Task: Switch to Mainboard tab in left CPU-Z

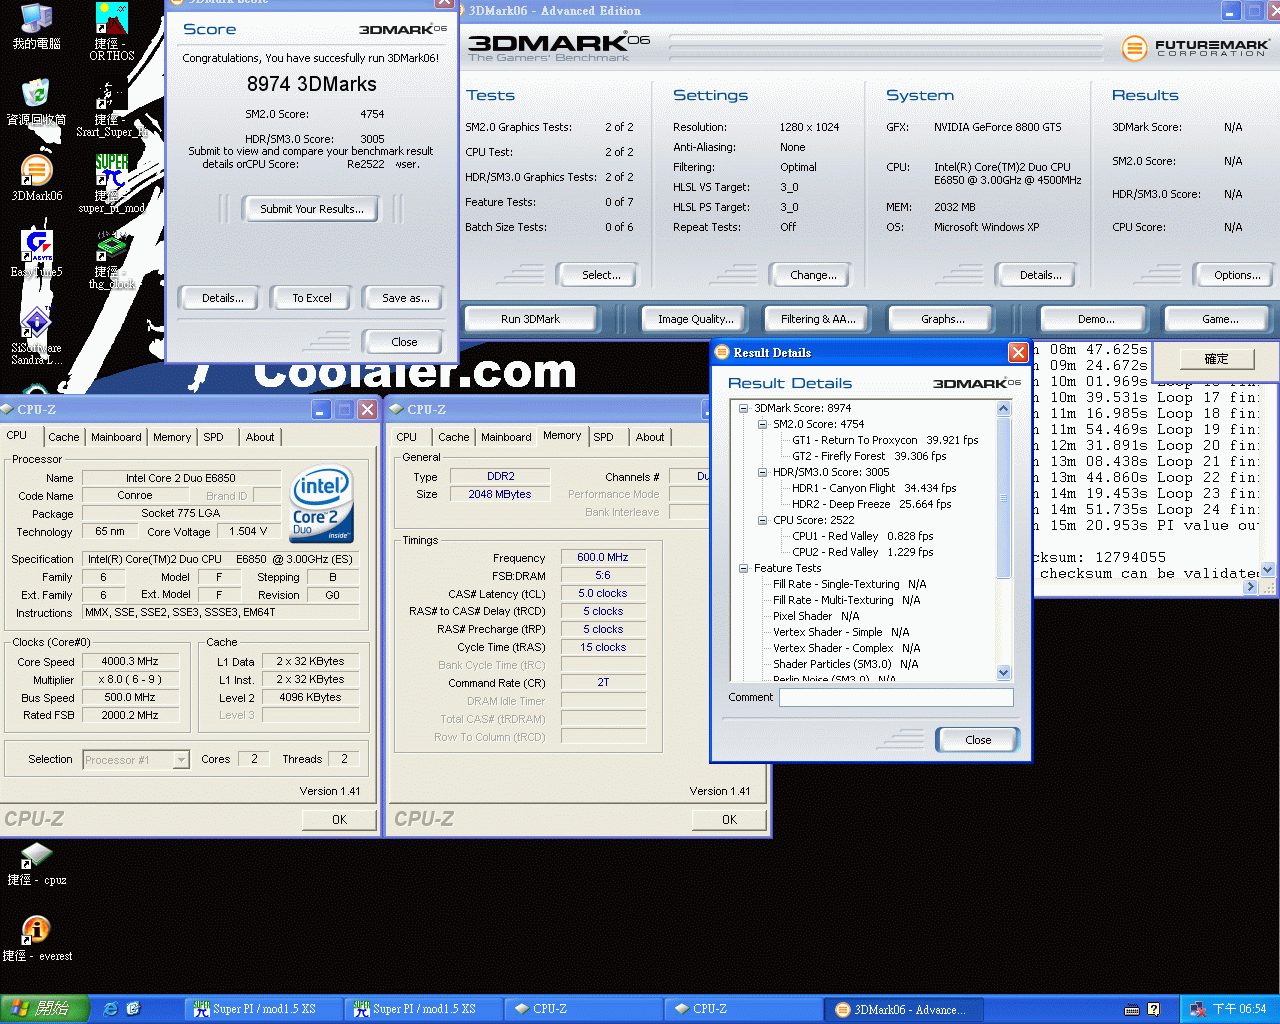Action: (x=116, y=437)
